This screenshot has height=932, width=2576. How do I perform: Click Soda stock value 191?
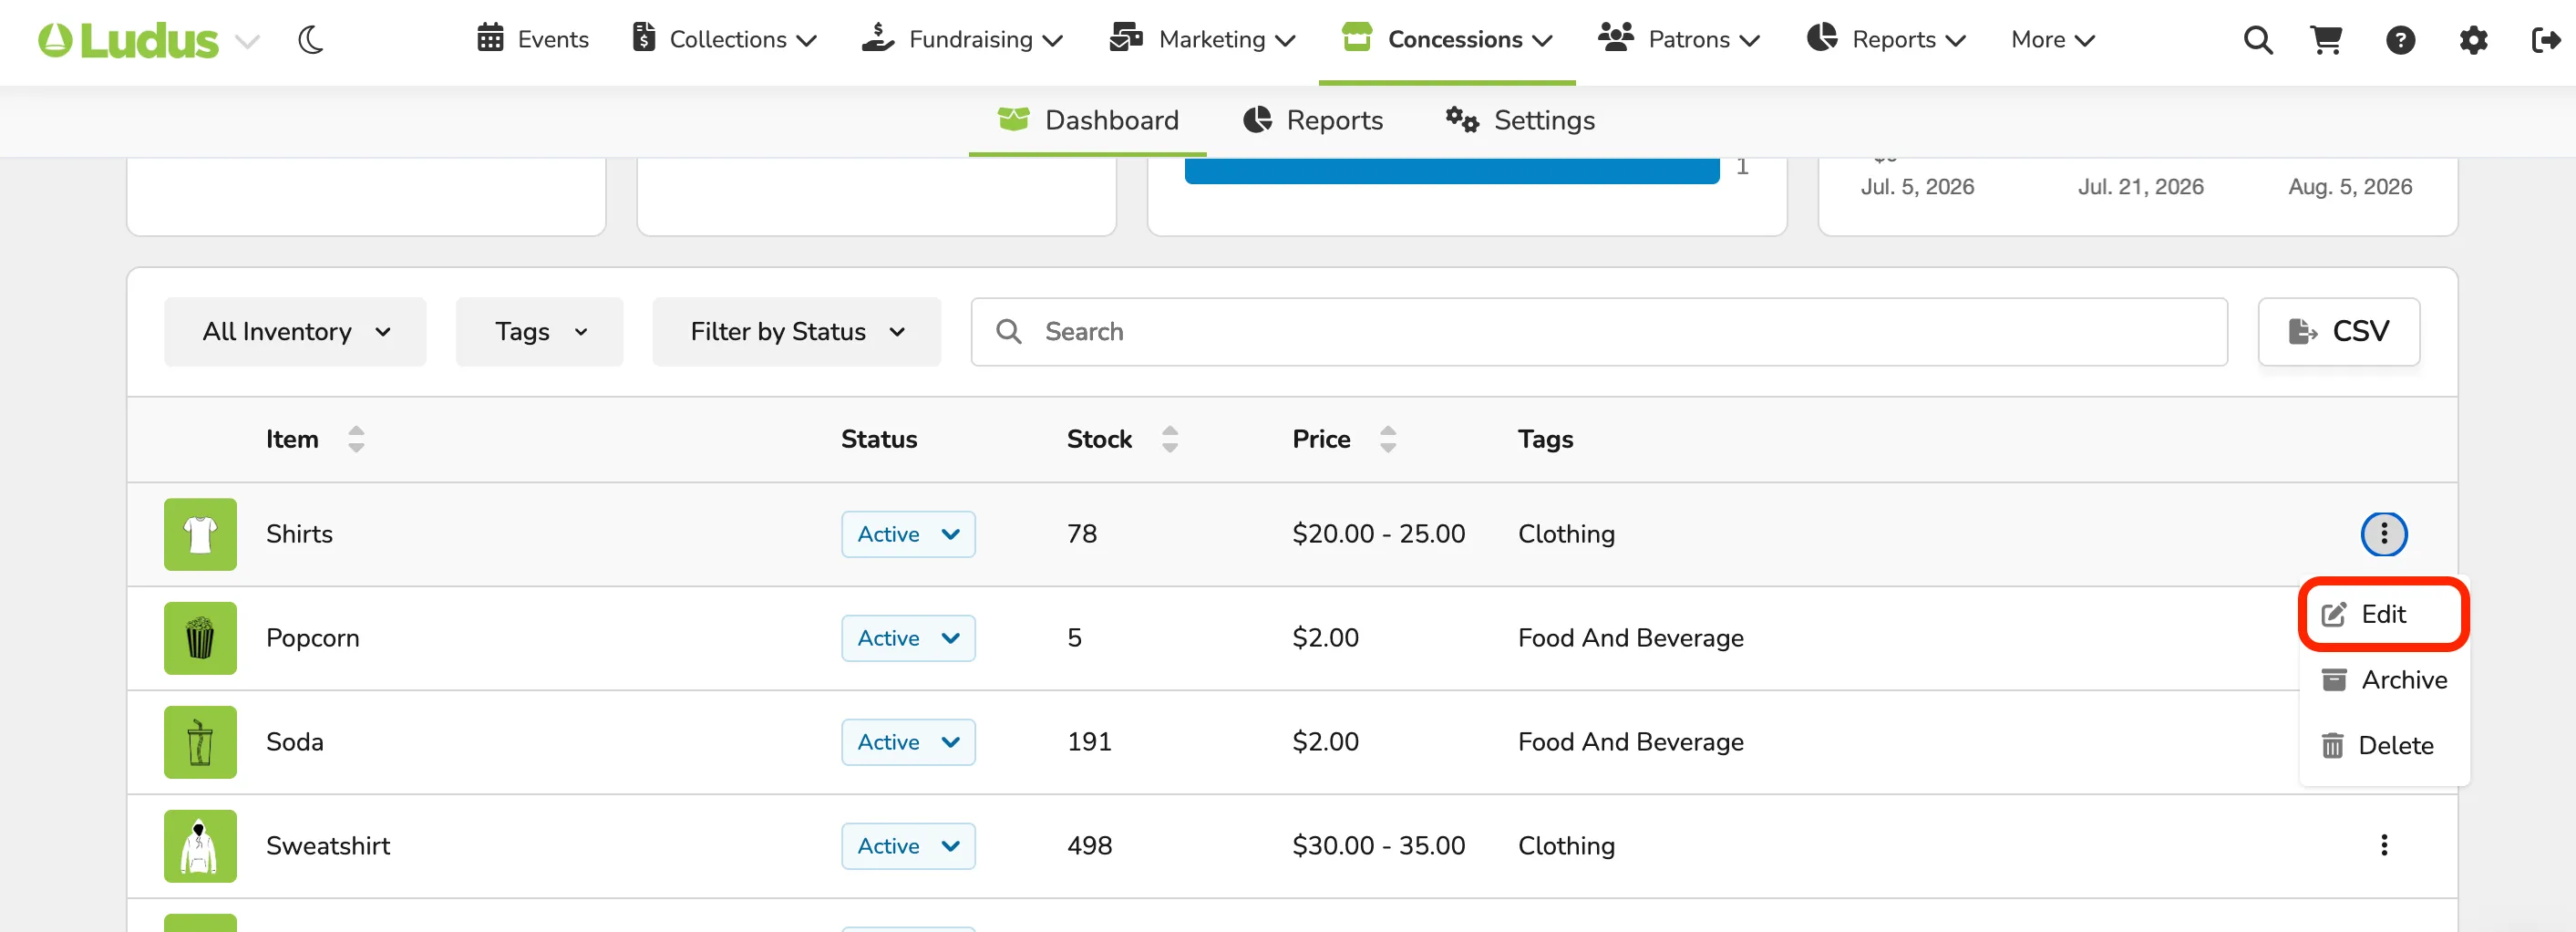pos(1089,742)
